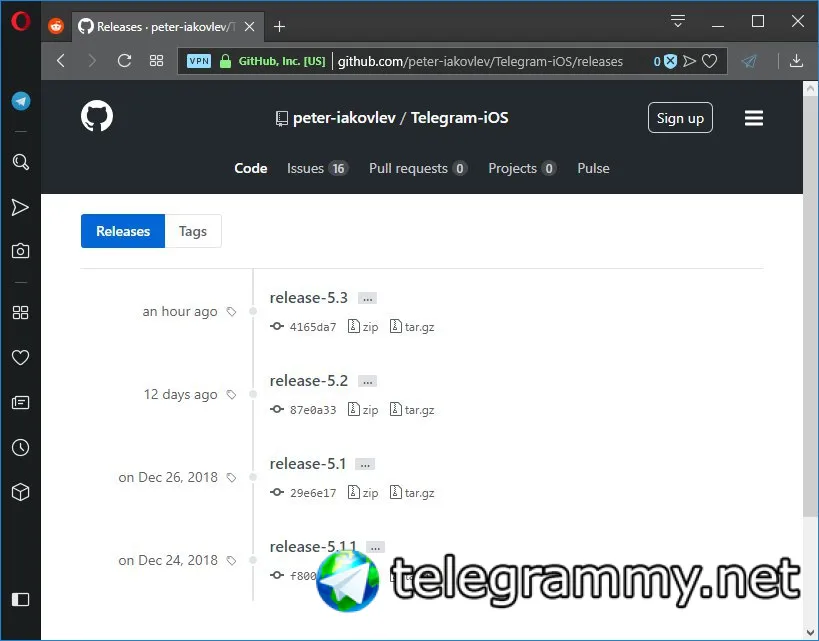819x641 pixels.
Task: Expand the ellipsis next to release-5.1
Action: (365, 464)
